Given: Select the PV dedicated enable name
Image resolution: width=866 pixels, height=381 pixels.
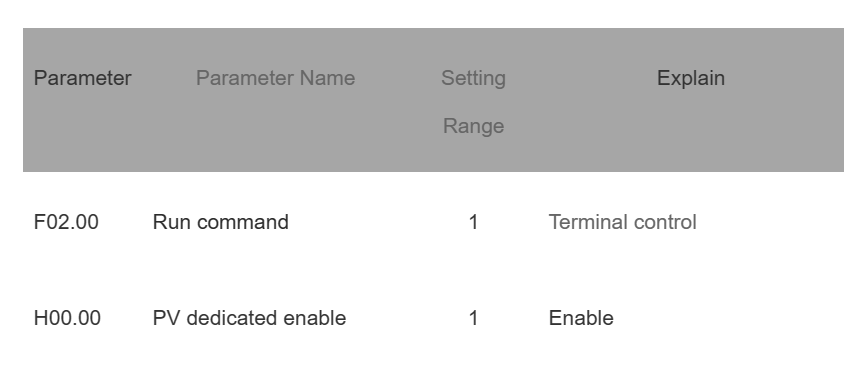Looking at the screenshot, I should [x=249, y=318].
